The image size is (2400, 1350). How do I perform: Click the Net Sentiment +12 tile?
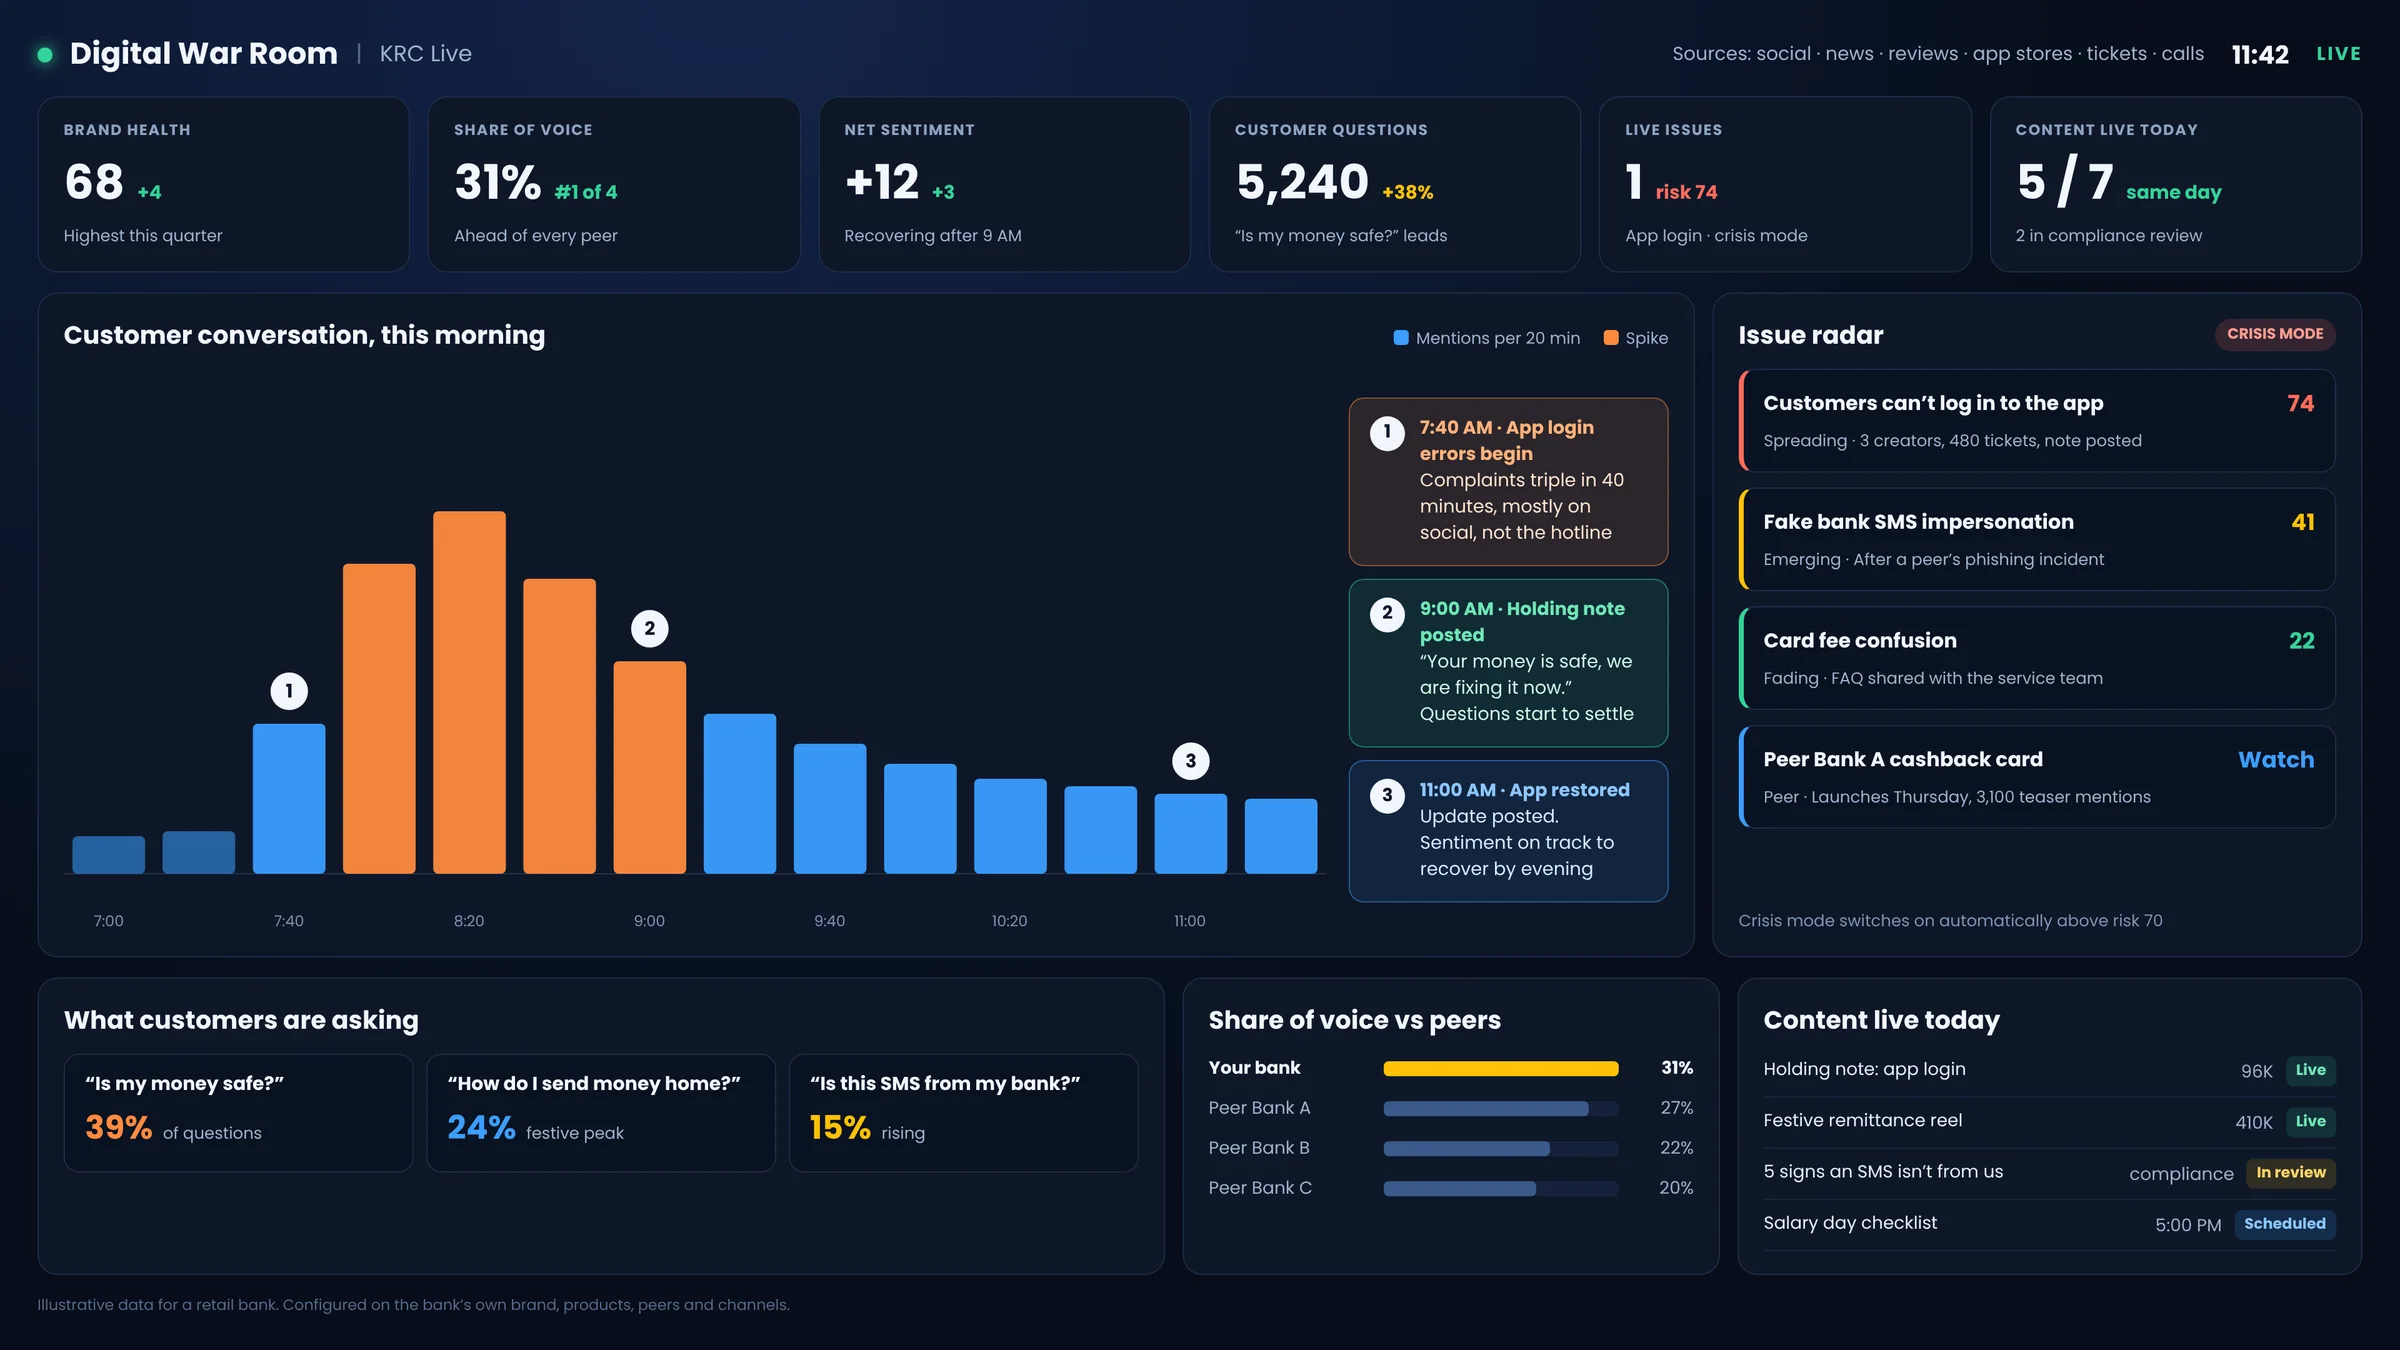point(1004,184)
